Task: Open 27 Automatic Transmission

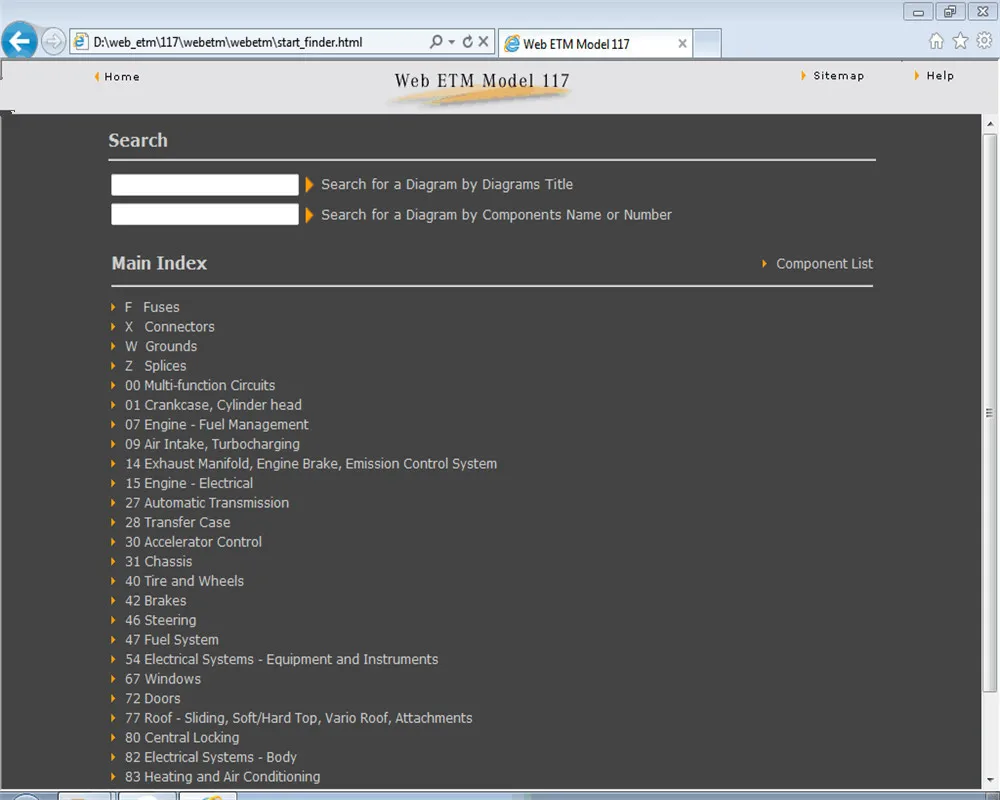Action: click(207, 503)
